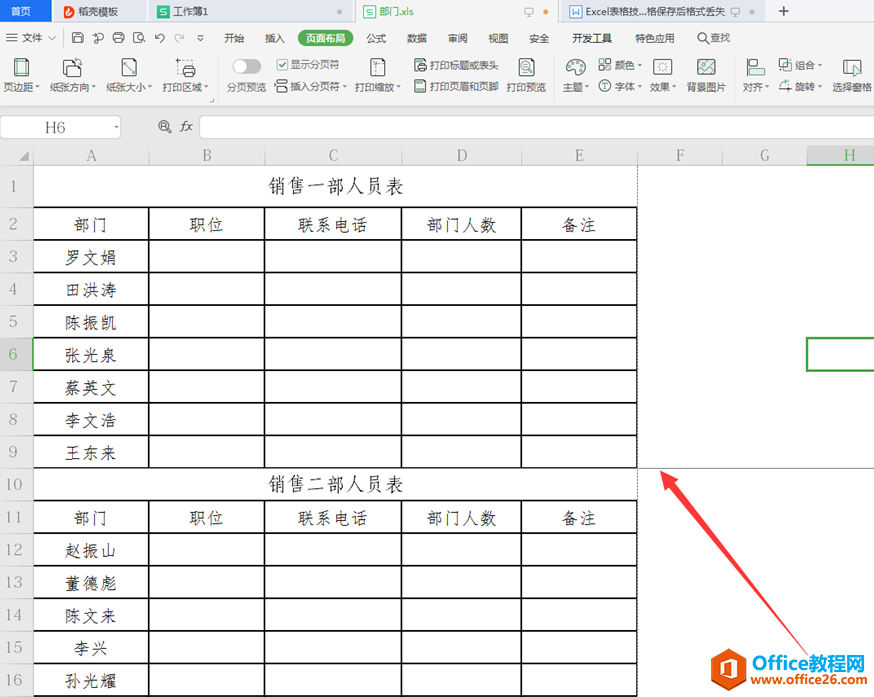Open the colors (颜色) tool
Screen dimensions: 874x697
point(620,65)
